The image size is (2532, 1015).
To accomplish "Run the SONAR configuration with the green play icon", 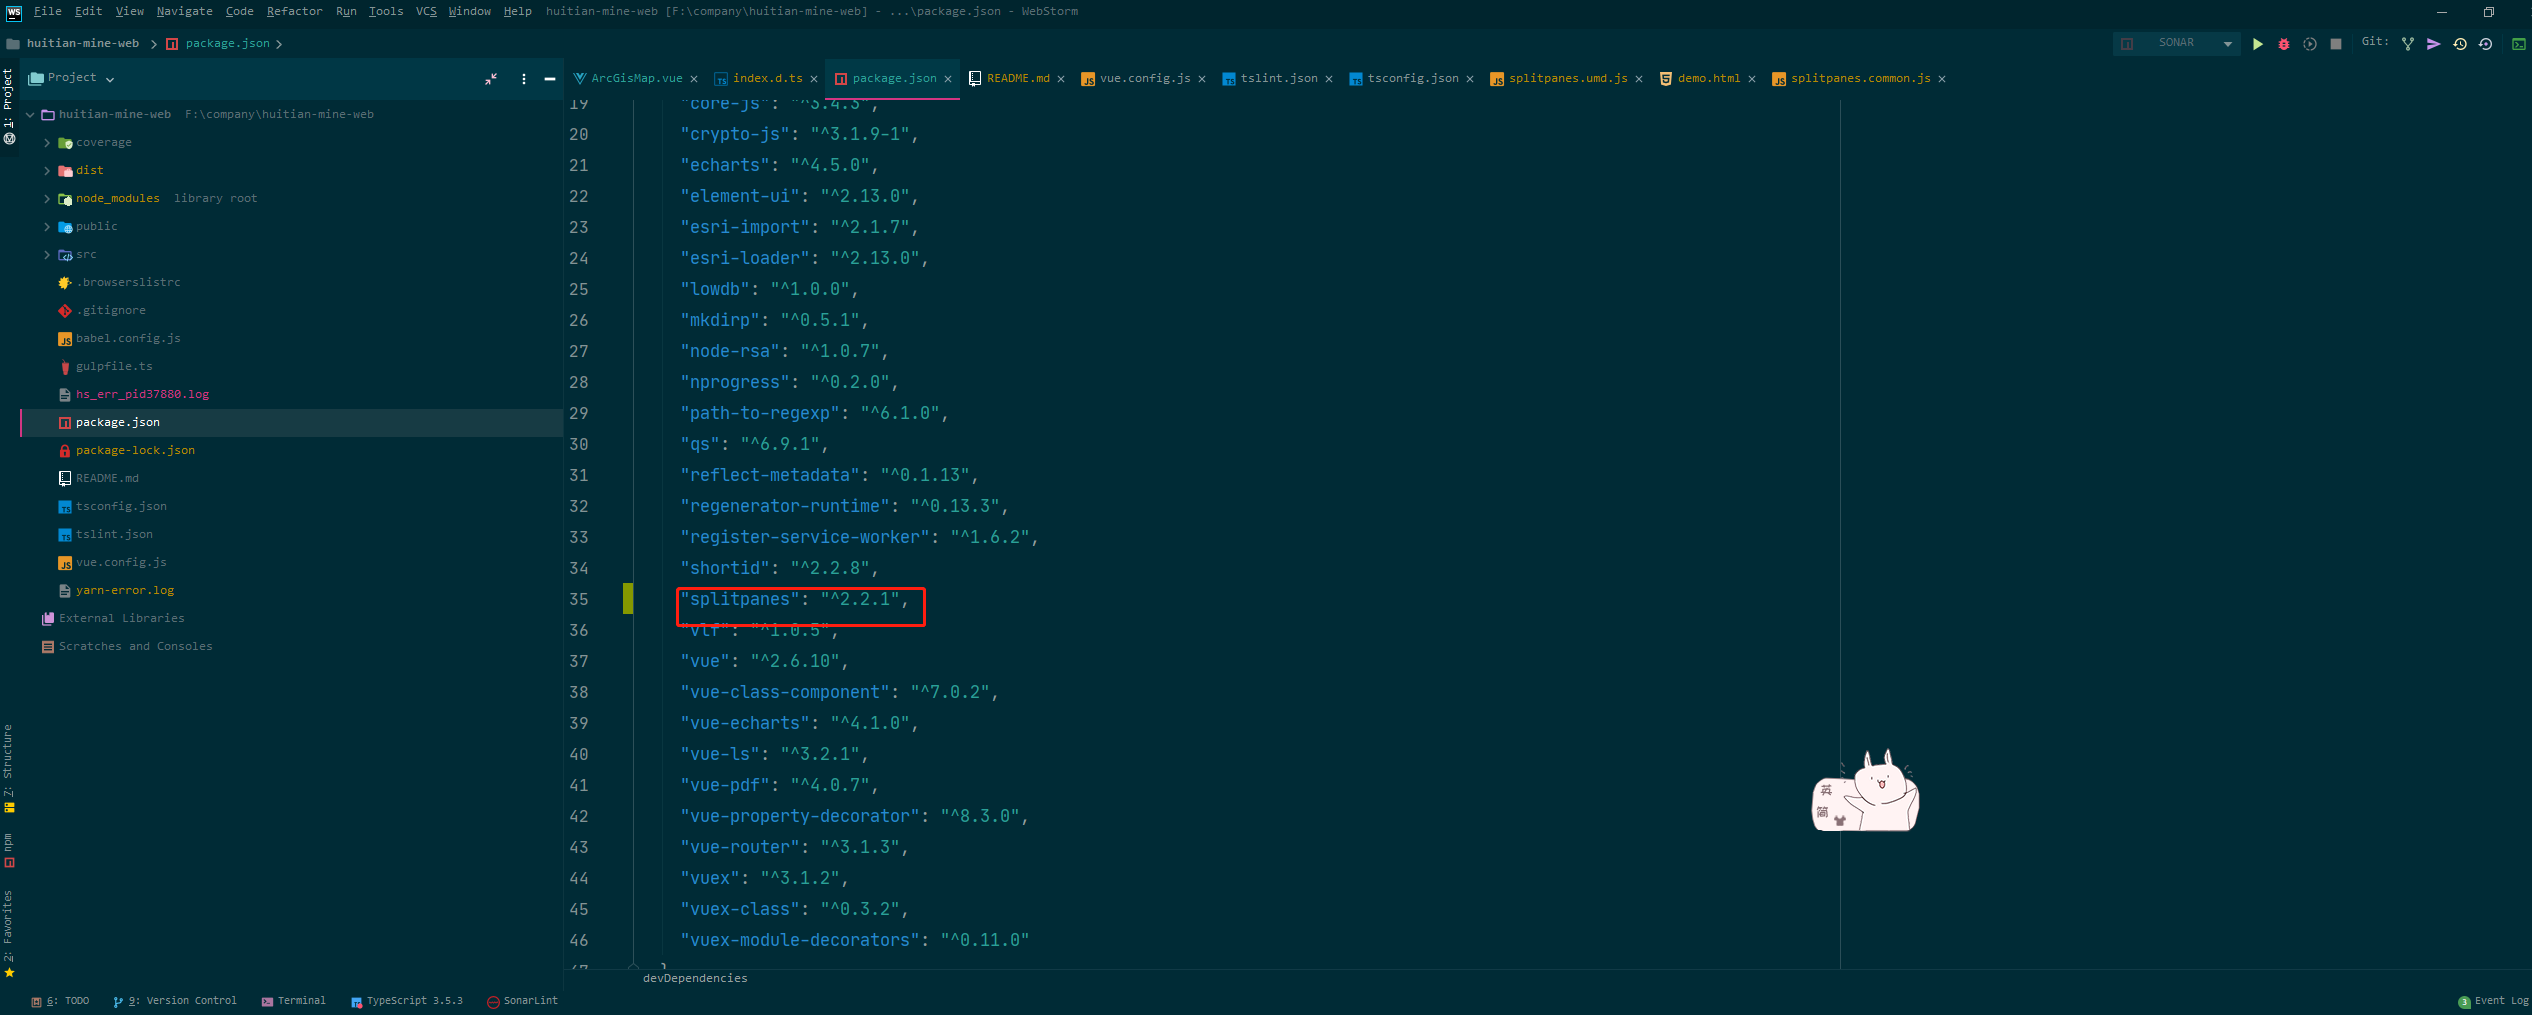I will pyautogui.click(x=2257, y=44).
